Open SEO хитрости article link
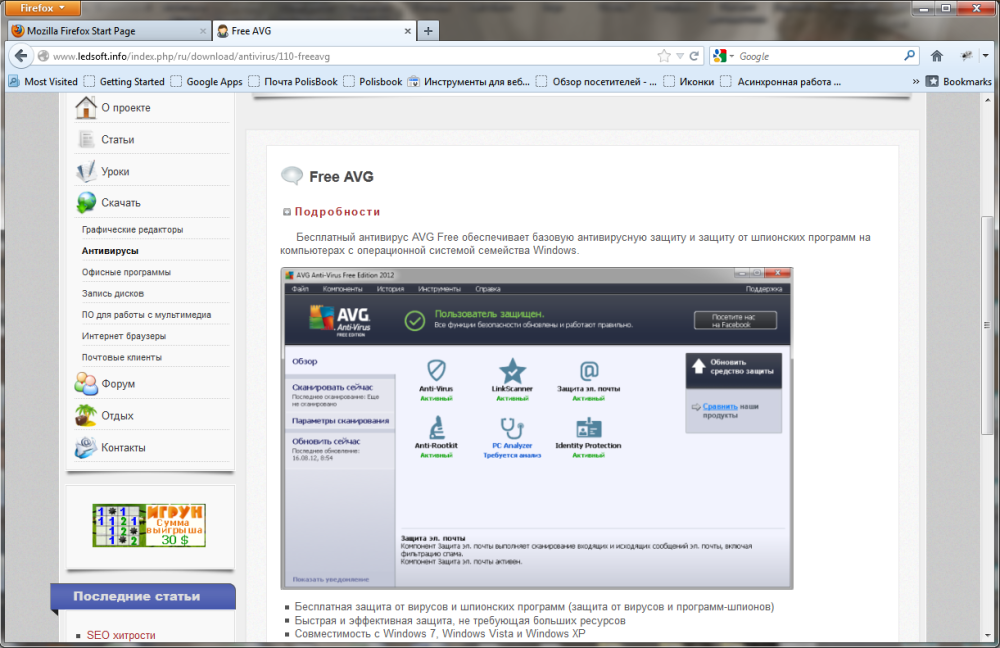The image size is (1000, 648). pos(121,635)
